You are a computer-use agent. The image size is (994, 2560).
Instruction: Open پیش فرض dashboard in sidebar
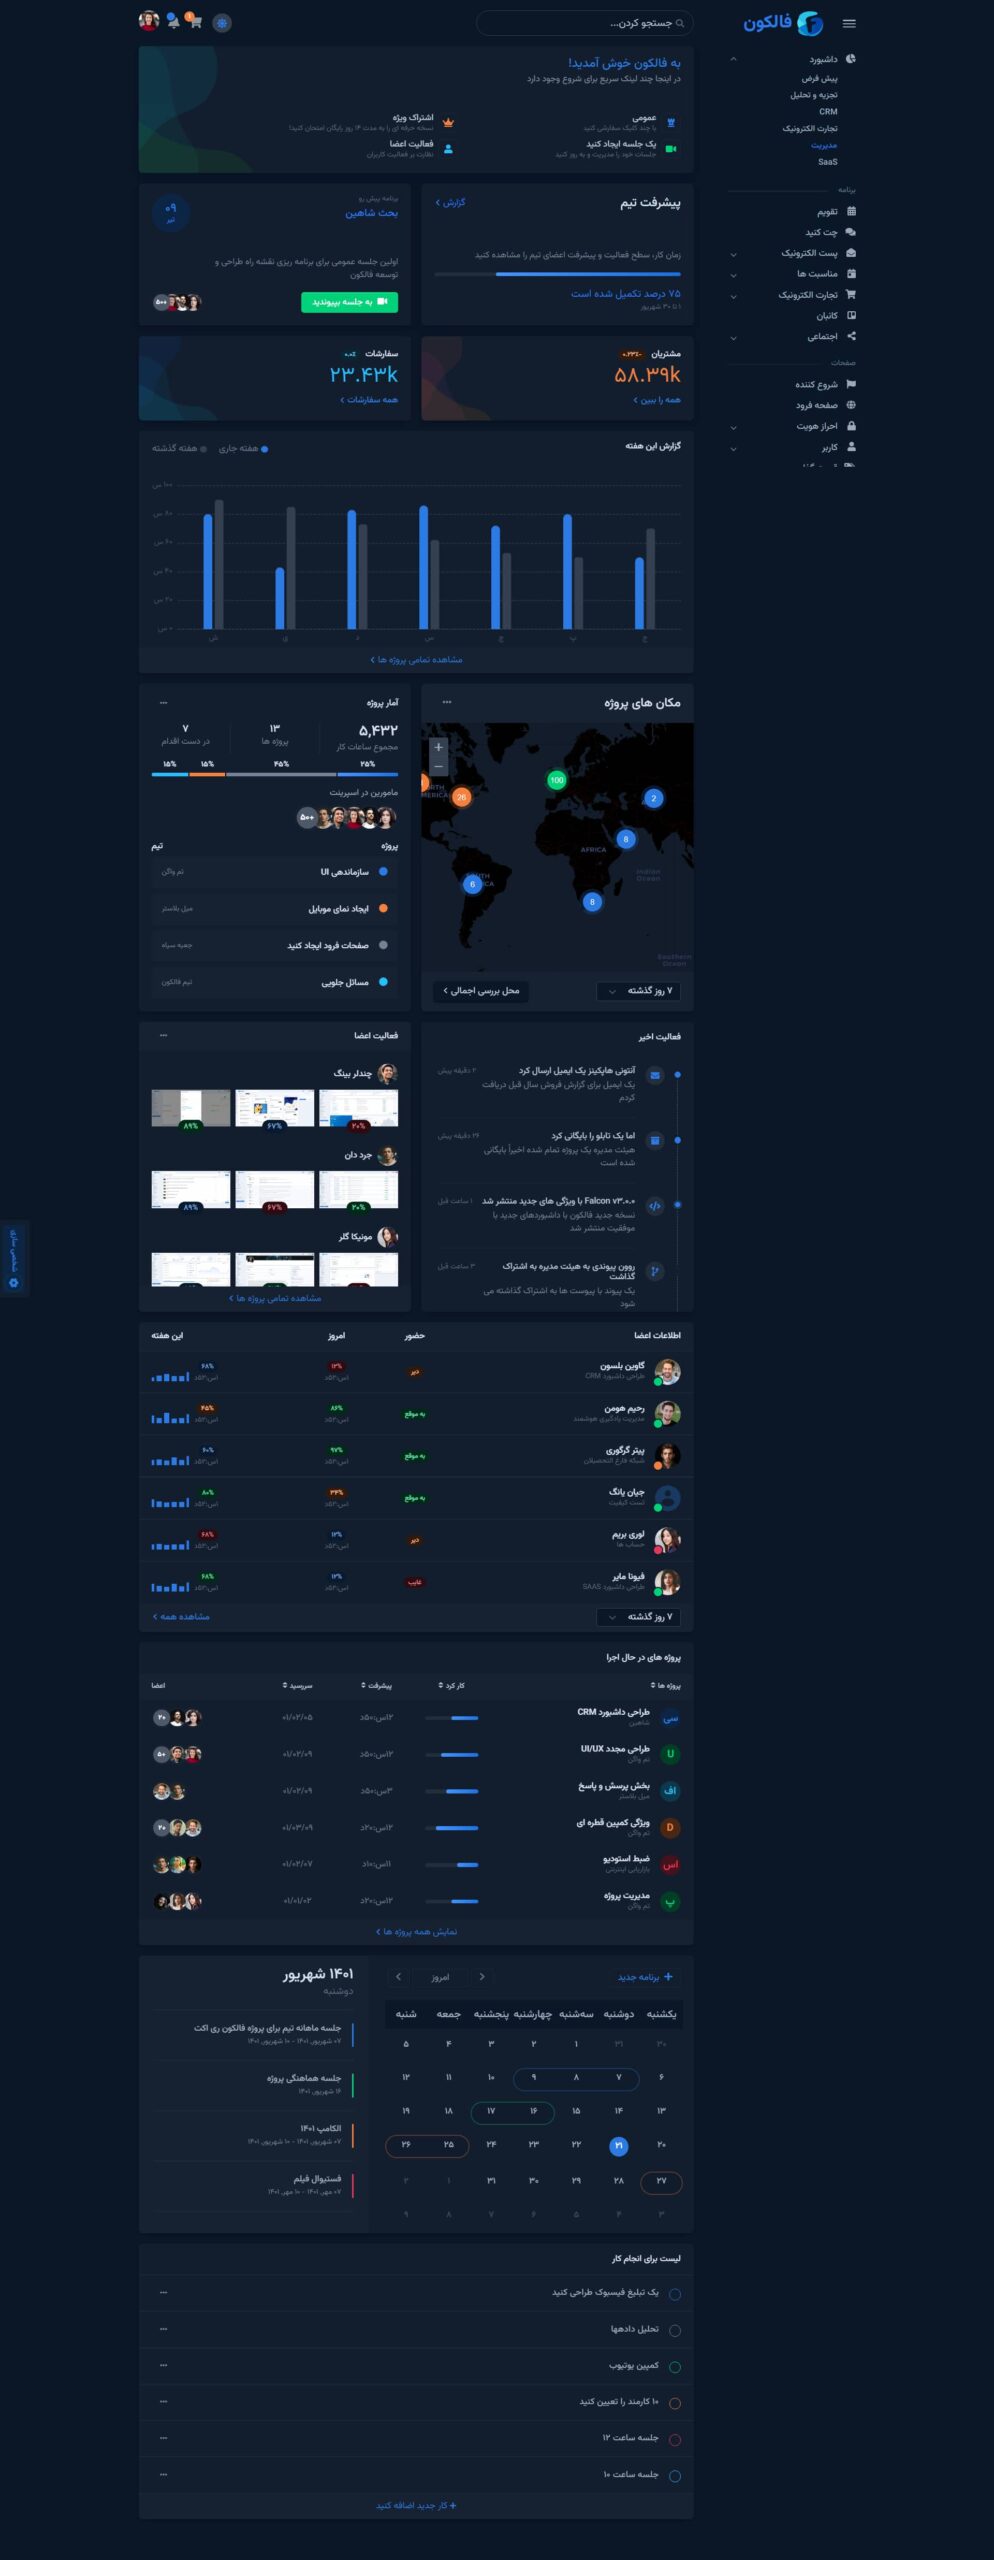pos(819,78)
